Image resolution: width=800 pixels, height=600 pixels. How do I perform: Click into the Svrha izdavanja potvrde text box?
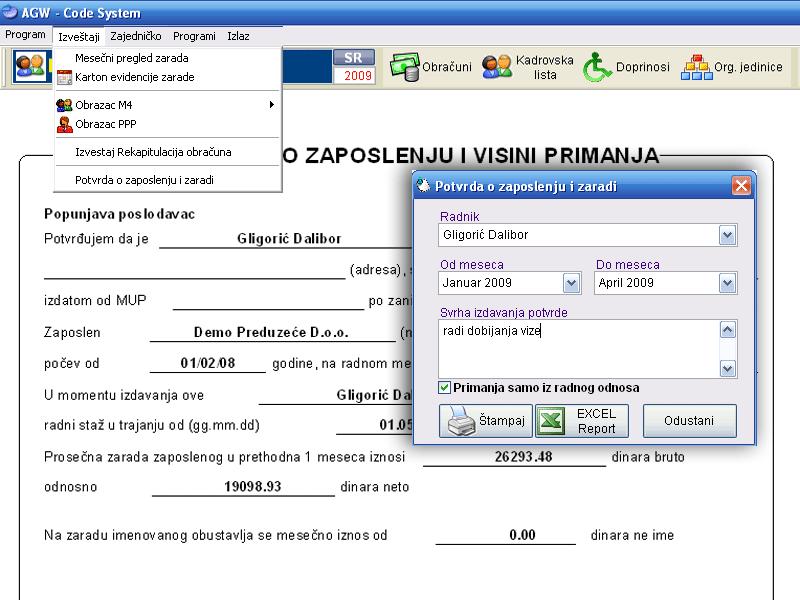click(578, 349)
